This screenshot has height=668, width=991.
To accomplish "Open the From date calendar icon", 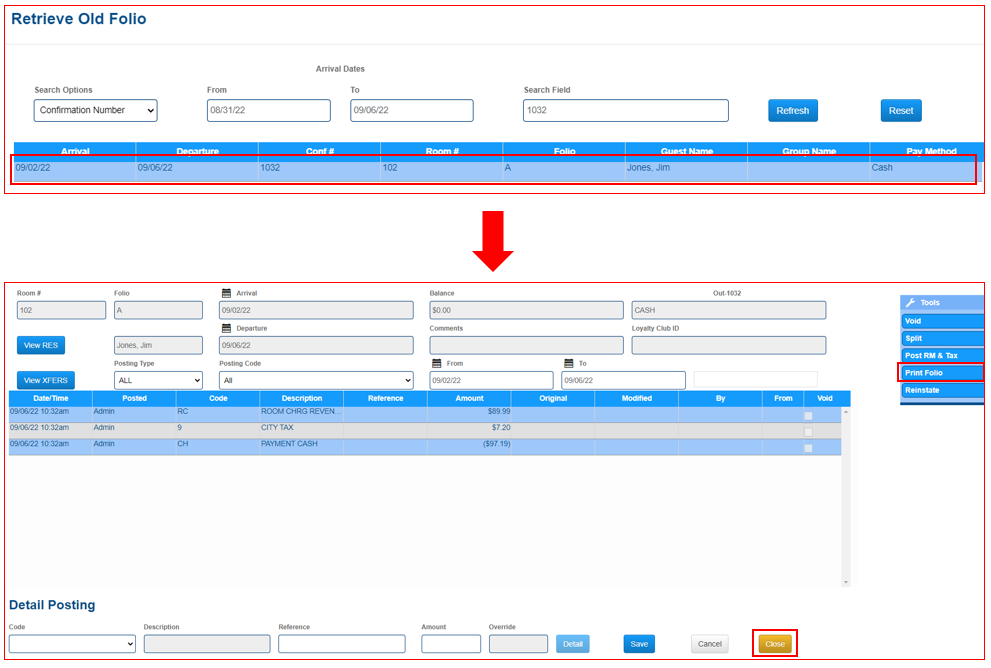I will click(x=437, y=363).
